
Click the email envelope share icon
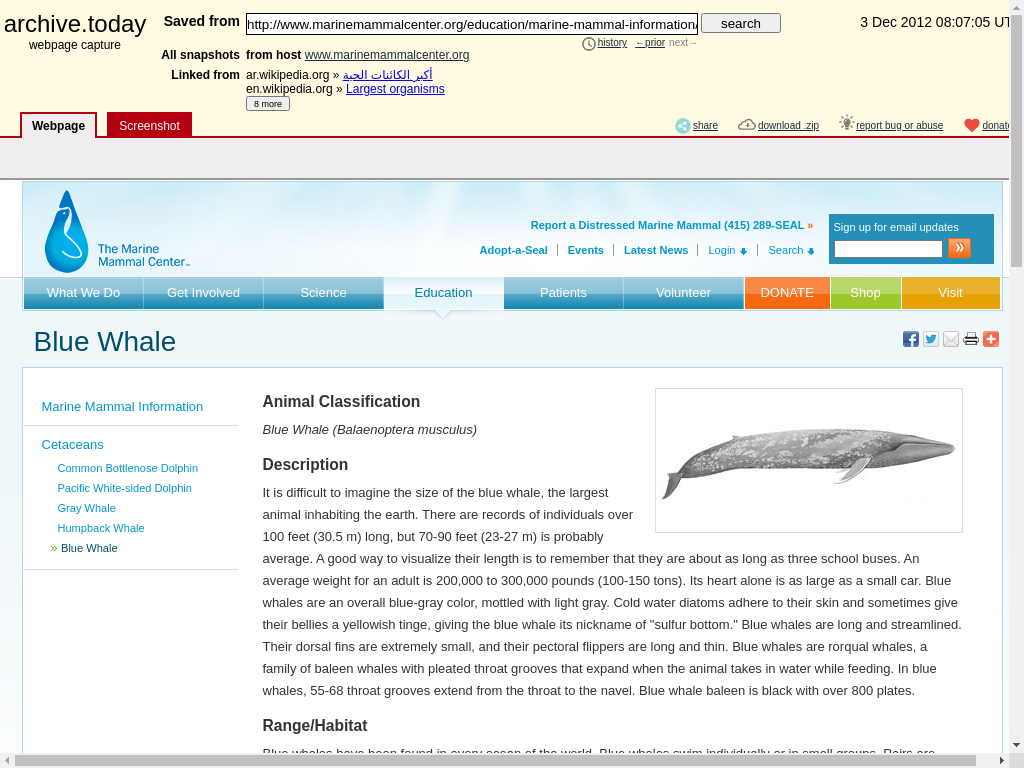coord(950,339)
